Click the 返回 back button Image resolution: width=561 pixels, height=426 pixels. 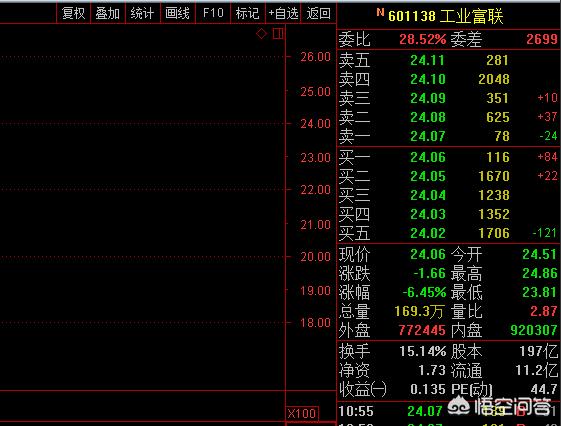pos(318,14)
